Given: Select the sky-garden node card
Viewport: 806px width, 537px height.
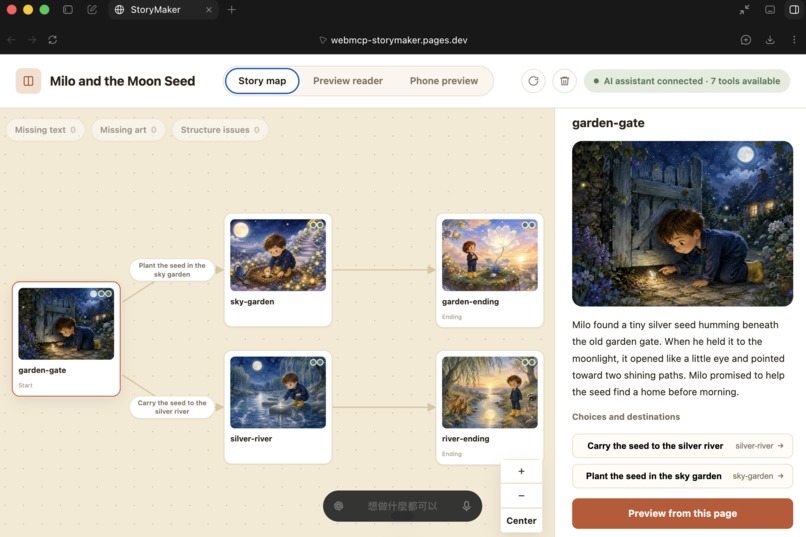Looking at the screenshot, I should [278, 270].
